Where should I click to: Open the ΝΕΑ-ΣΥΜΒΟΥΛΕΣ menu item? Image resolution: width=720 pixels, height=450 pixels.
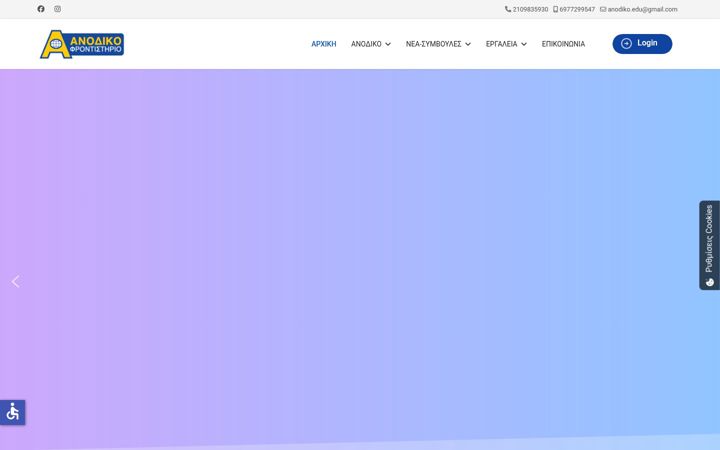433,44
